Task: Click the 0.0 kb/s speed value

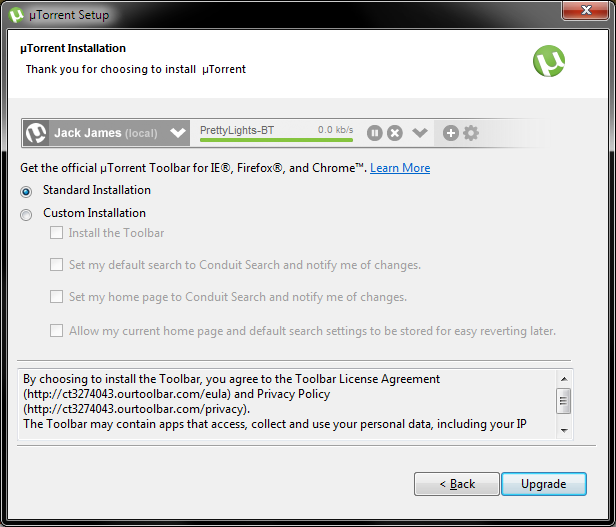Action: point(336,130)
